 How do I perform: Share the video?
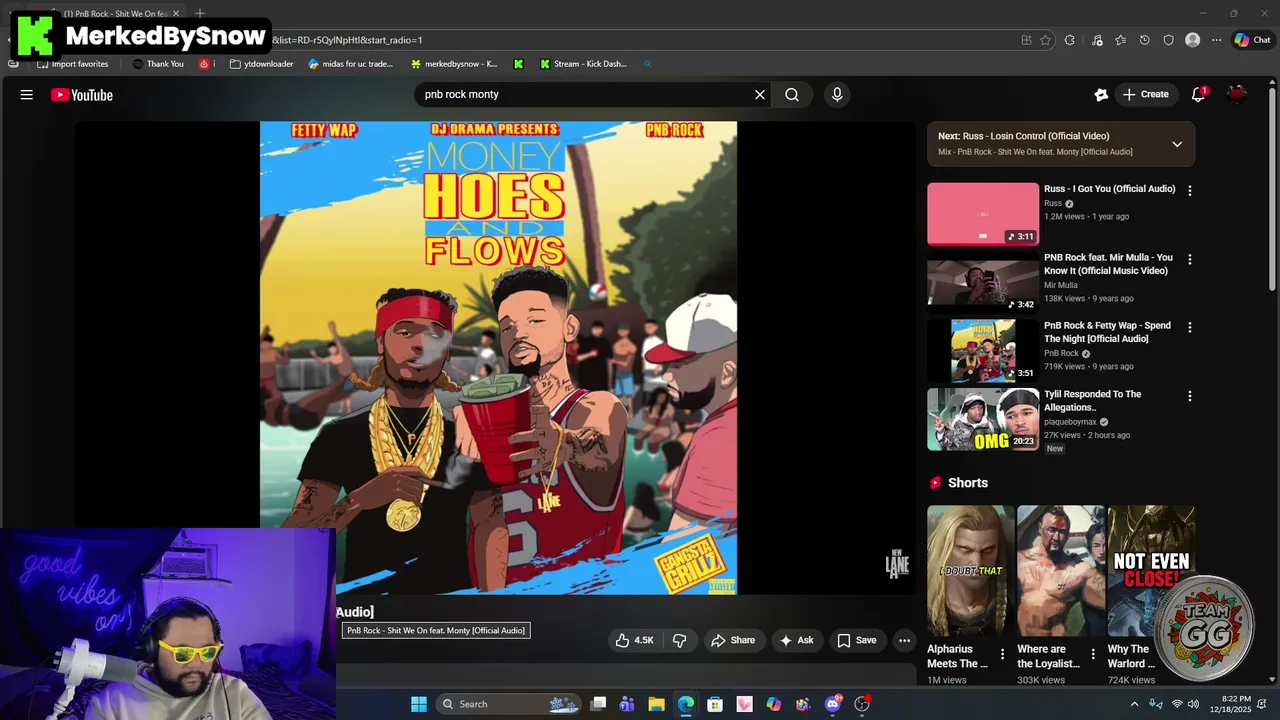(733, 641)
